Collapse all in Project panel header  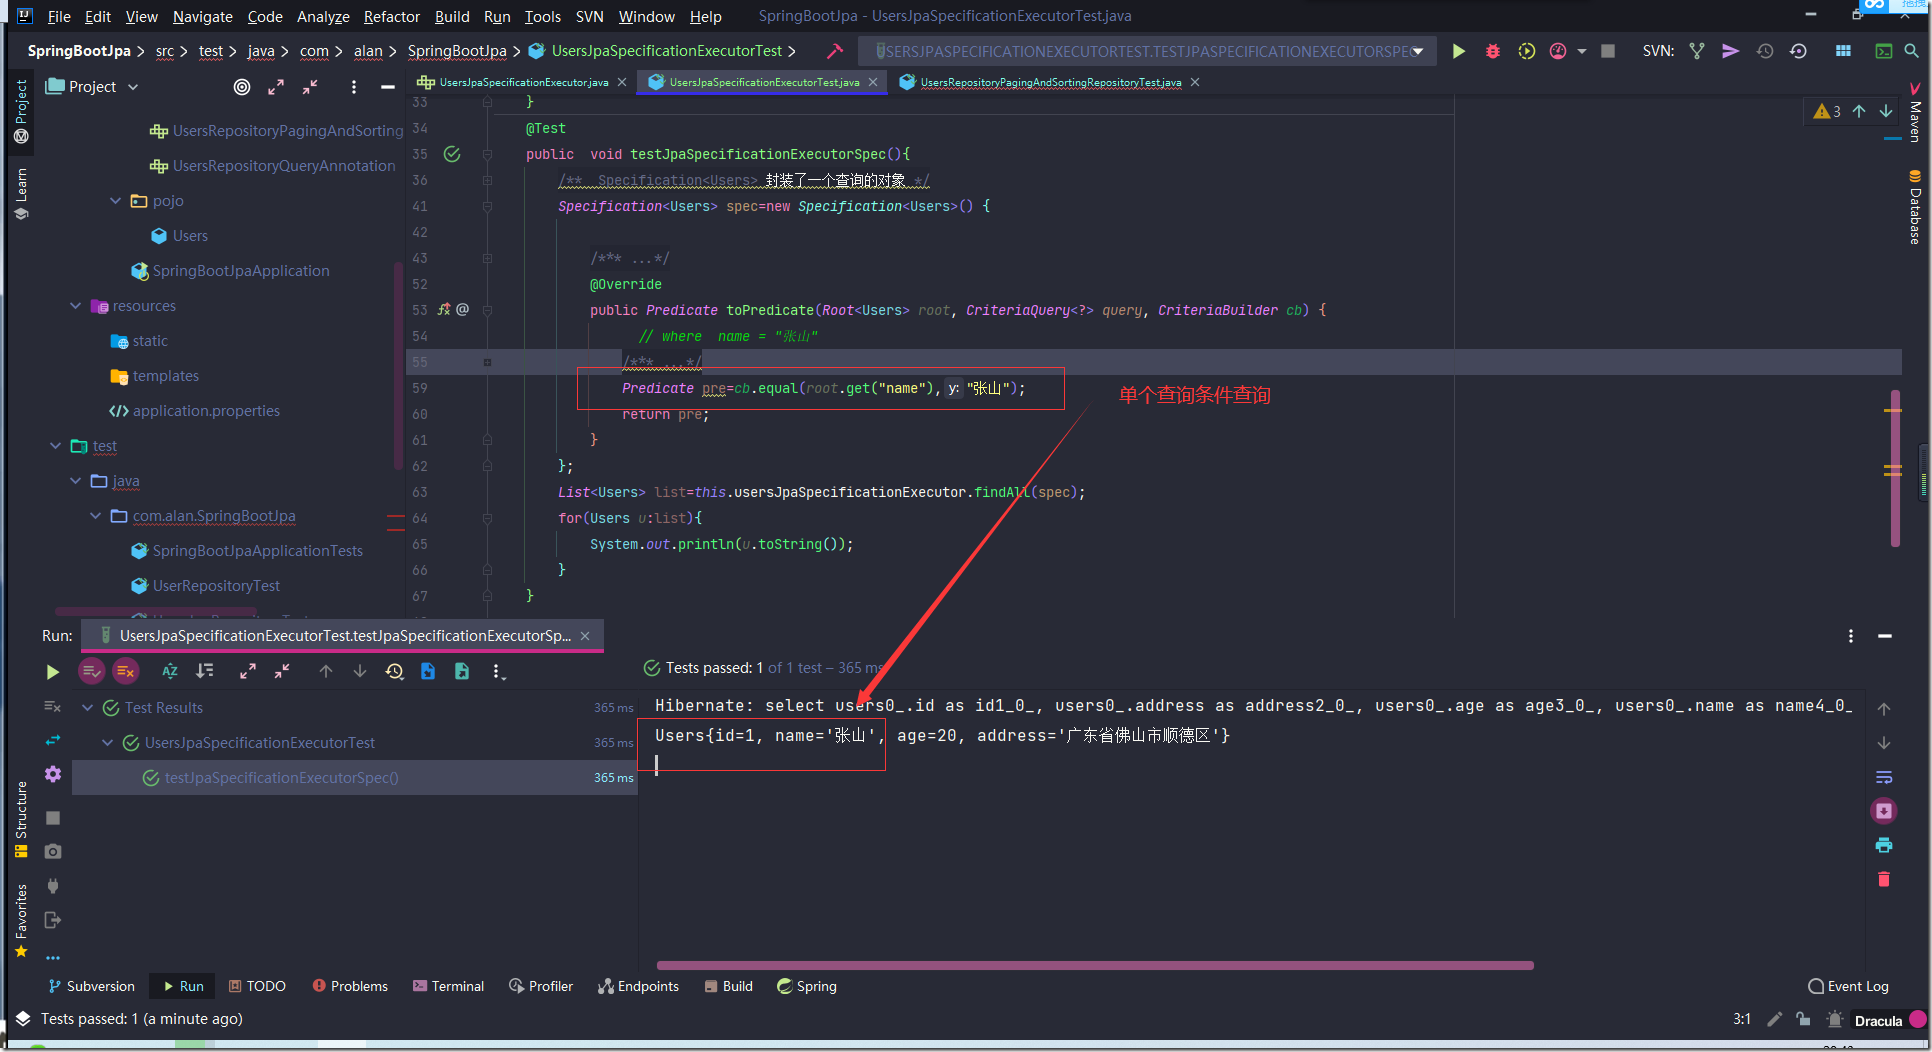pos(310,87)
